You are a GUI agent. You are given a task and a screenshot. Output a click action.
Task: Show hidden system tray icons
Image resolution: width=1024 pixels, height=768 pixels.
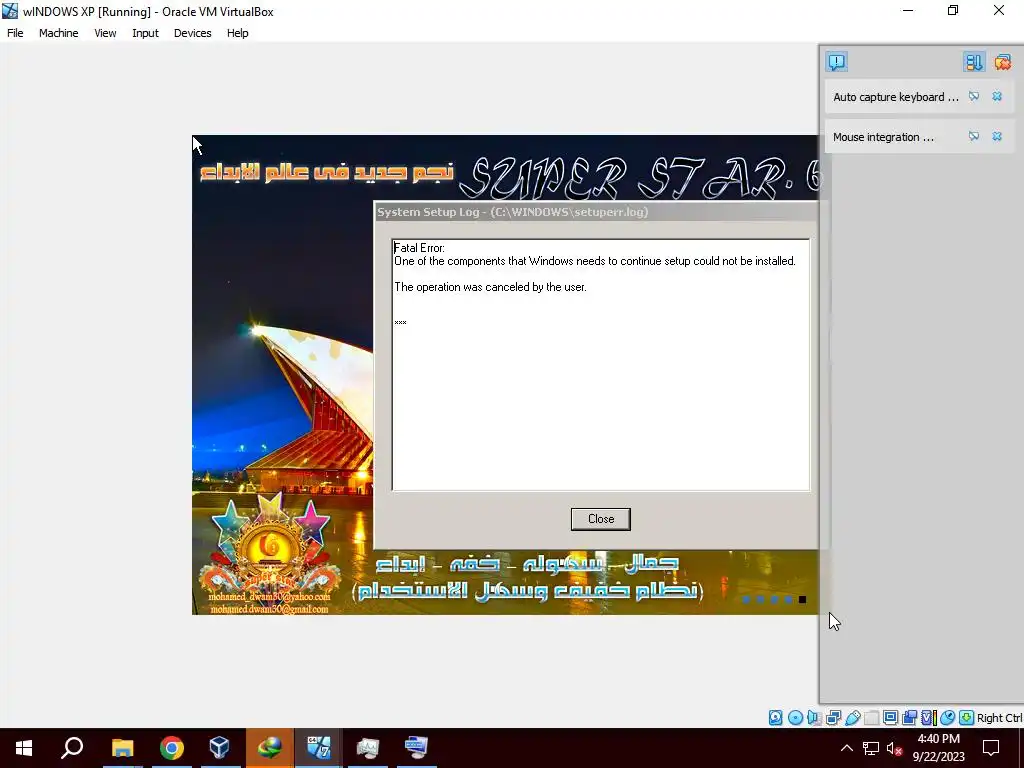pos(846,748)
